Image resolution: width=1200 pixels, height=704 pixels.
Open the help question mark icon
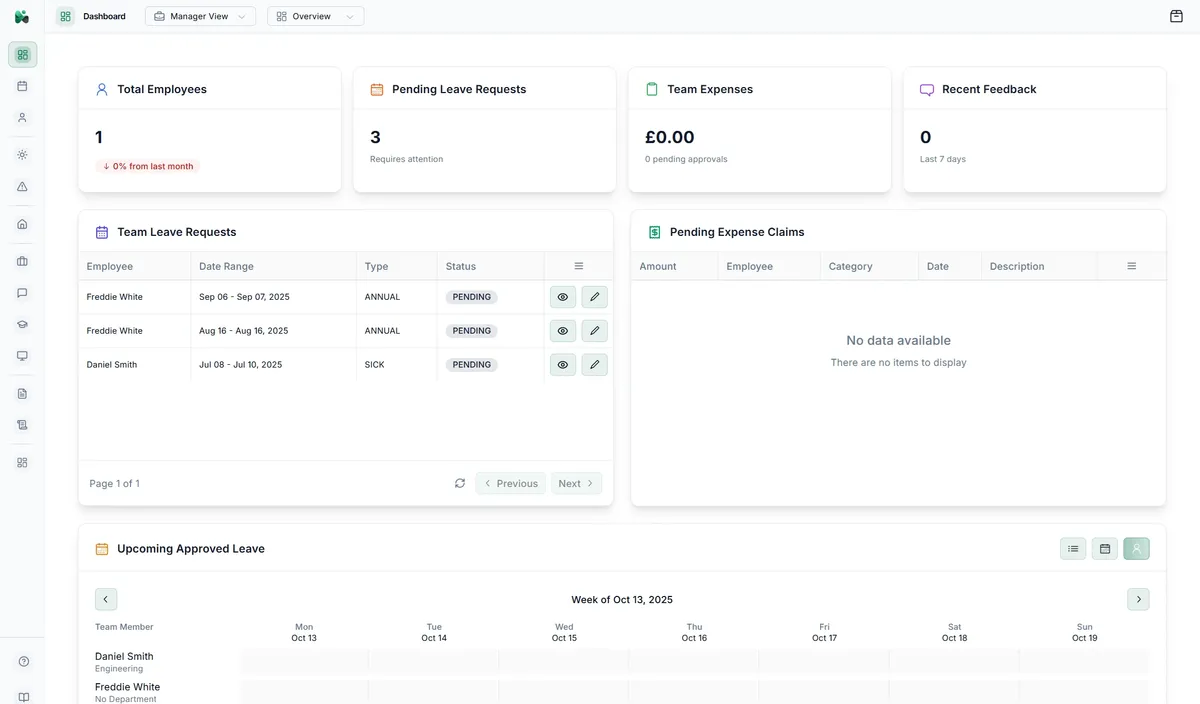23,661
